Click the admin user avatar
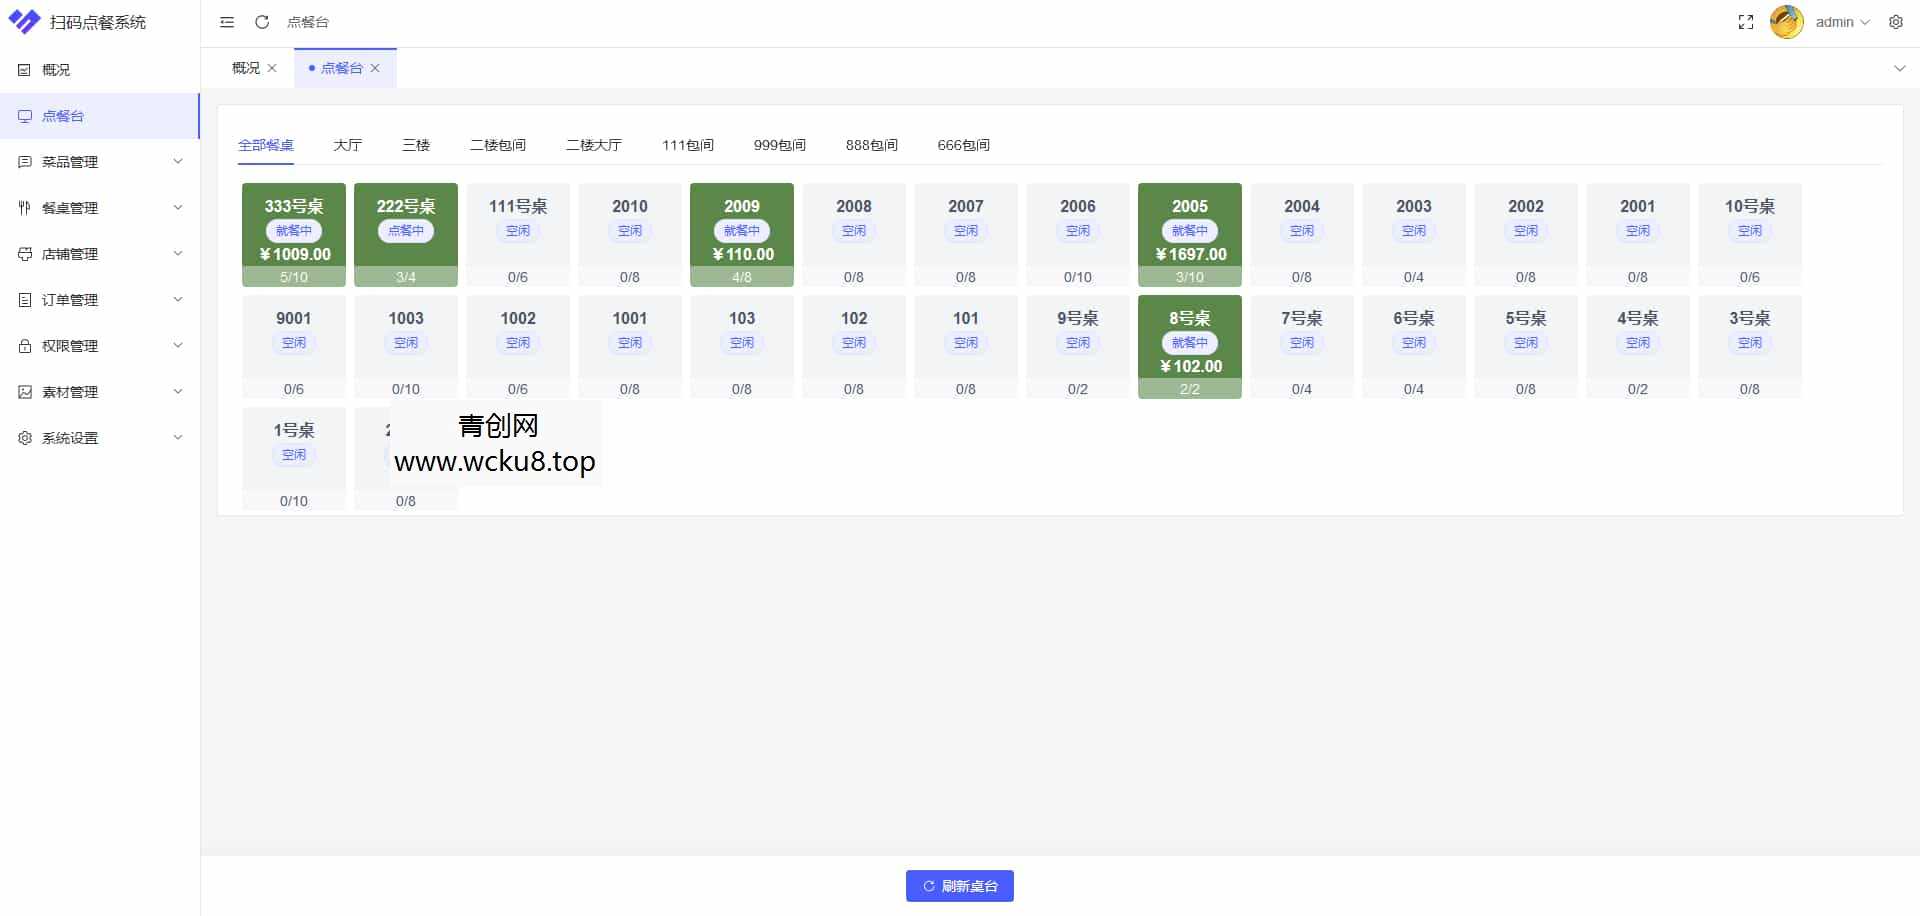Screen dimensions: 1920x916 click(1786, 22)
